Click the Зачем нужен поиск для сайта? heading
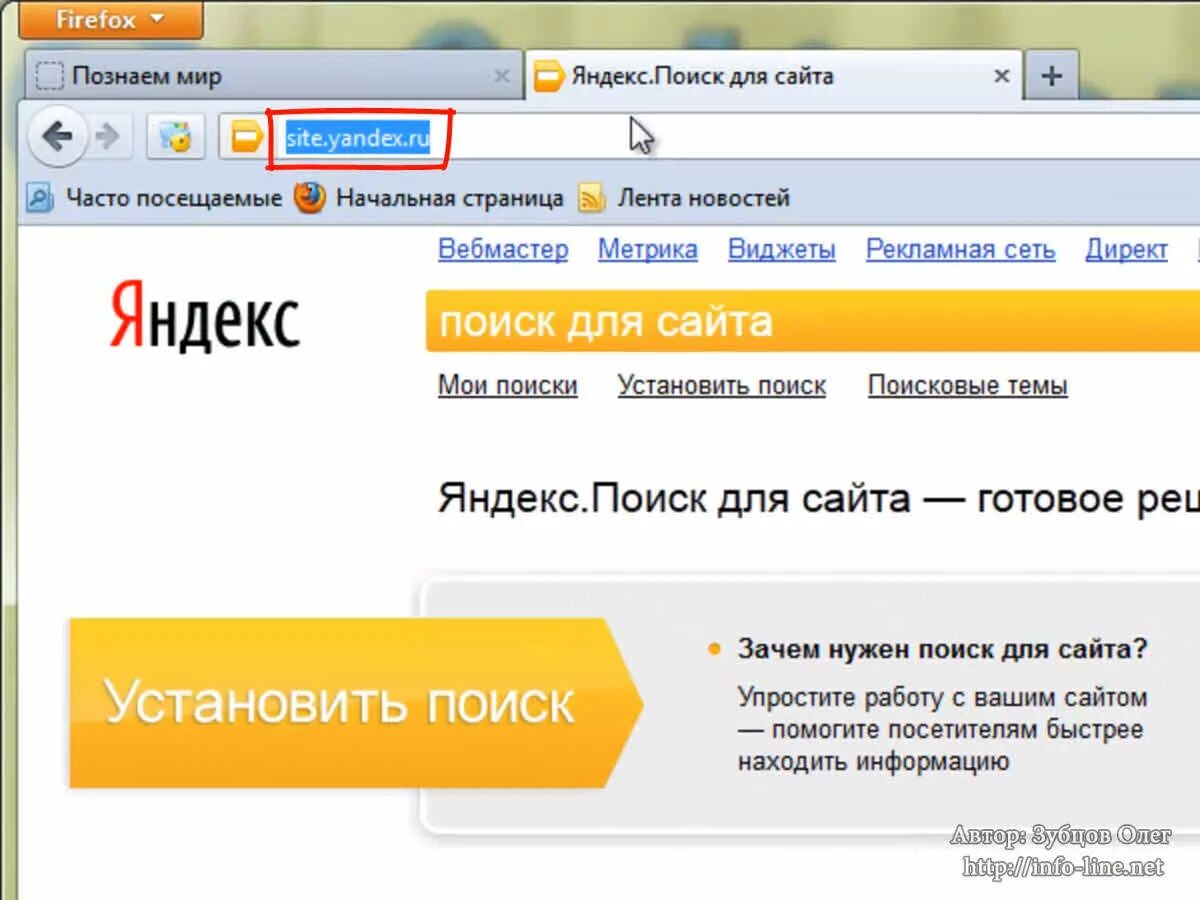 click(943, 649)
